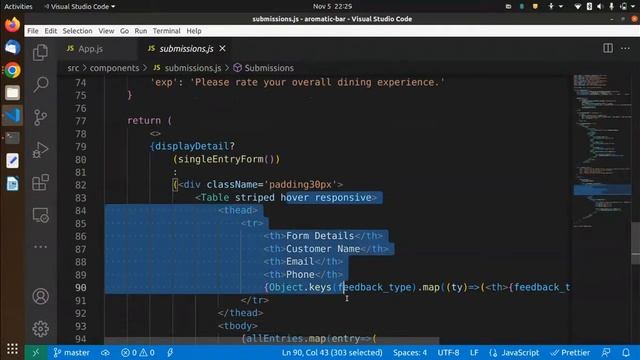Click the 'tbody' tag on line 93
The image size is (640, 360).
[238, 326]
